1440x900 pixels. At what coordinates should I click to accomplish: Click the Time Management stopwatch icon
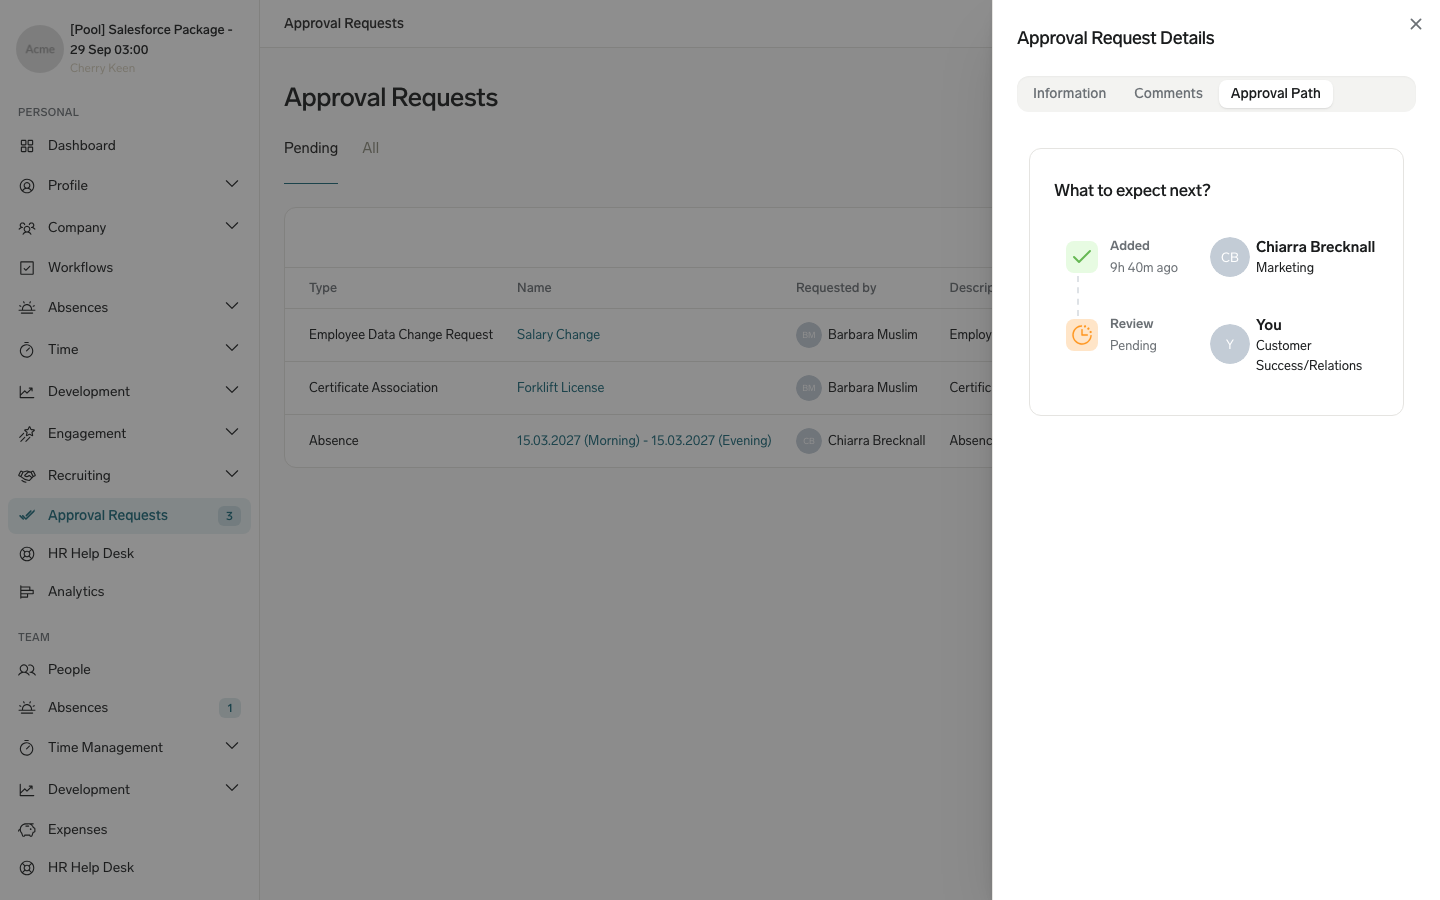27,748
